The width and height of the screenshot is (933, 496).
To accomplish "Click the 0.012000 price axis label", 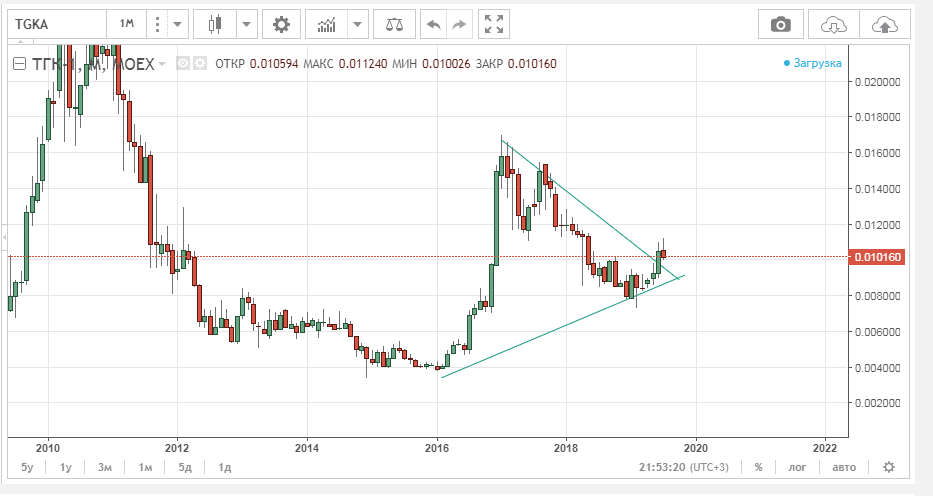I will click(x=878, y=225).
